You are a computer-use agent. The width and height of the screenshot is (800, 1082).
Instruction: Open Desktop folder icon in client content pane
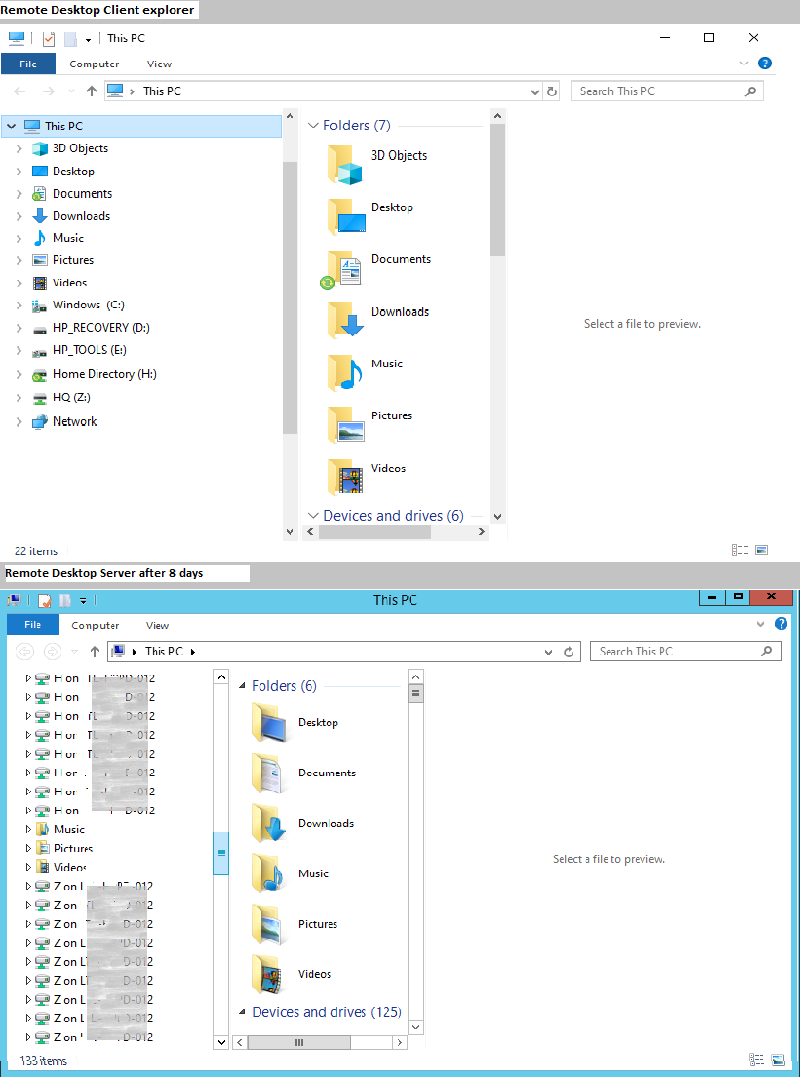click(347, 217)
